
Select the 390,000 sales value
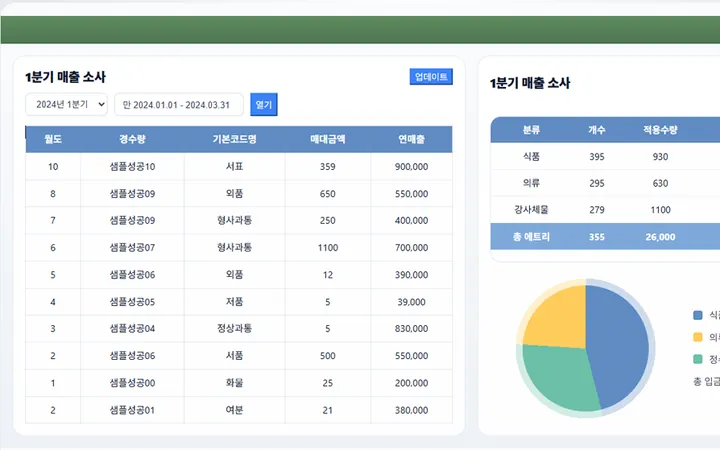(411, 275)
